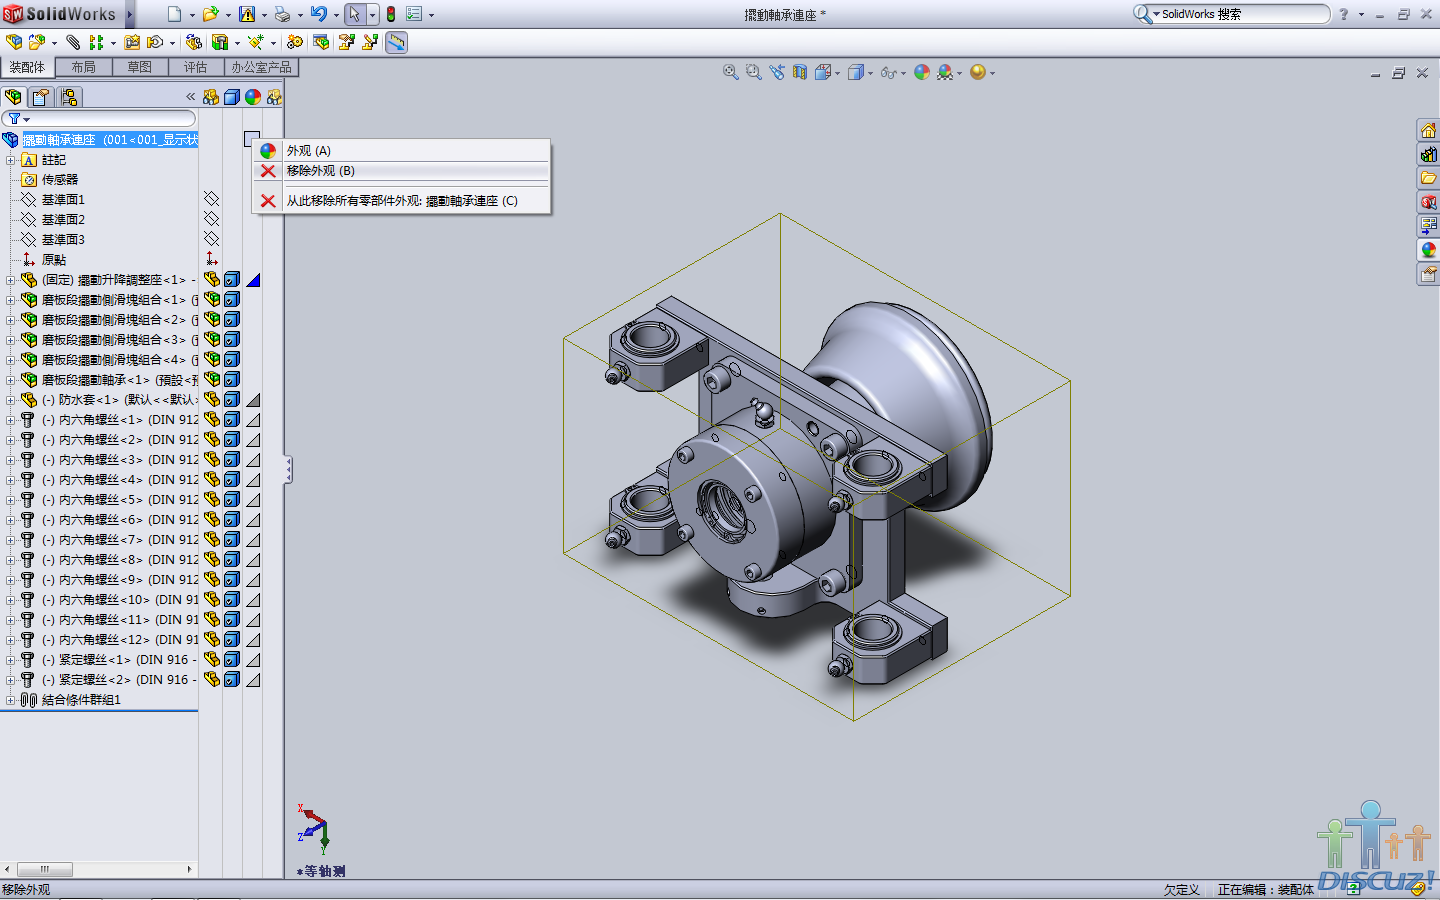
Task: Click the gray appearance triangle for 防水套<1>
Action: pyautogui.click(x=253, y=400)
